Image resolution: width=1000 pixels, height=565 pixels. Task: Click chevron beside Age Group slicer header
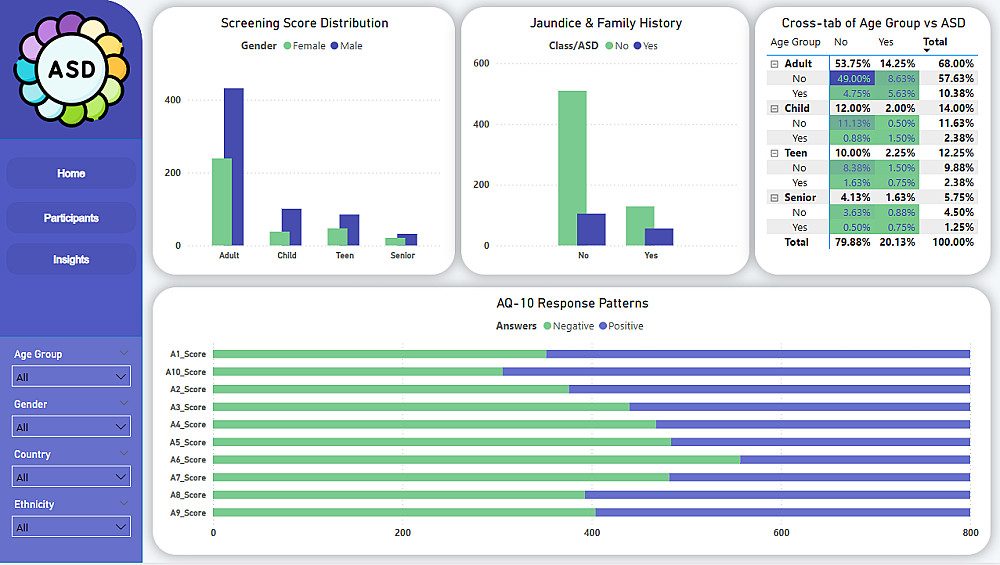click(x=124, y=353)
